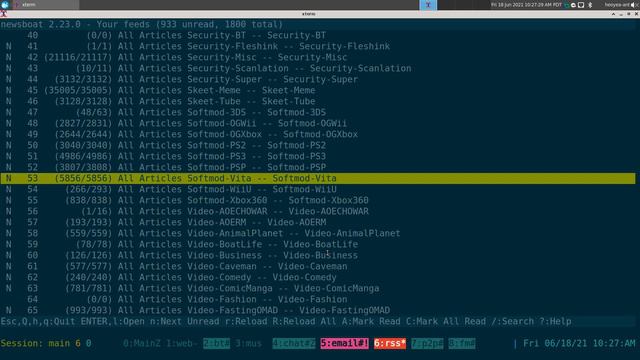Select feed row 44 Security-Super
Viewport: 640px width, 360px height.
(318, 80)
